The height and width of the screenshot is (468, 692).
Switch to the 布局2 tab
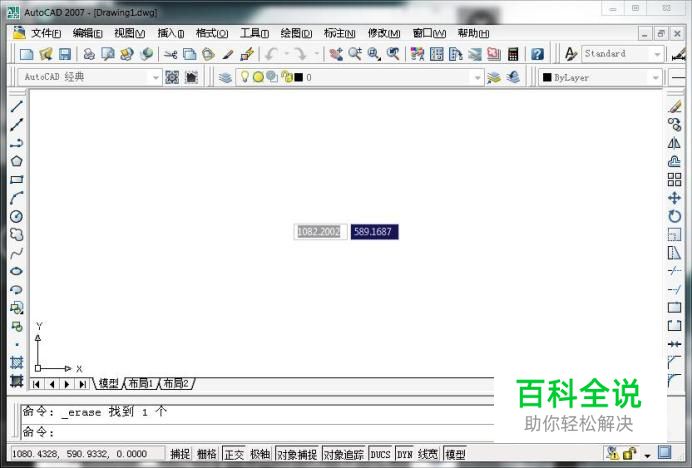[176, 384]
